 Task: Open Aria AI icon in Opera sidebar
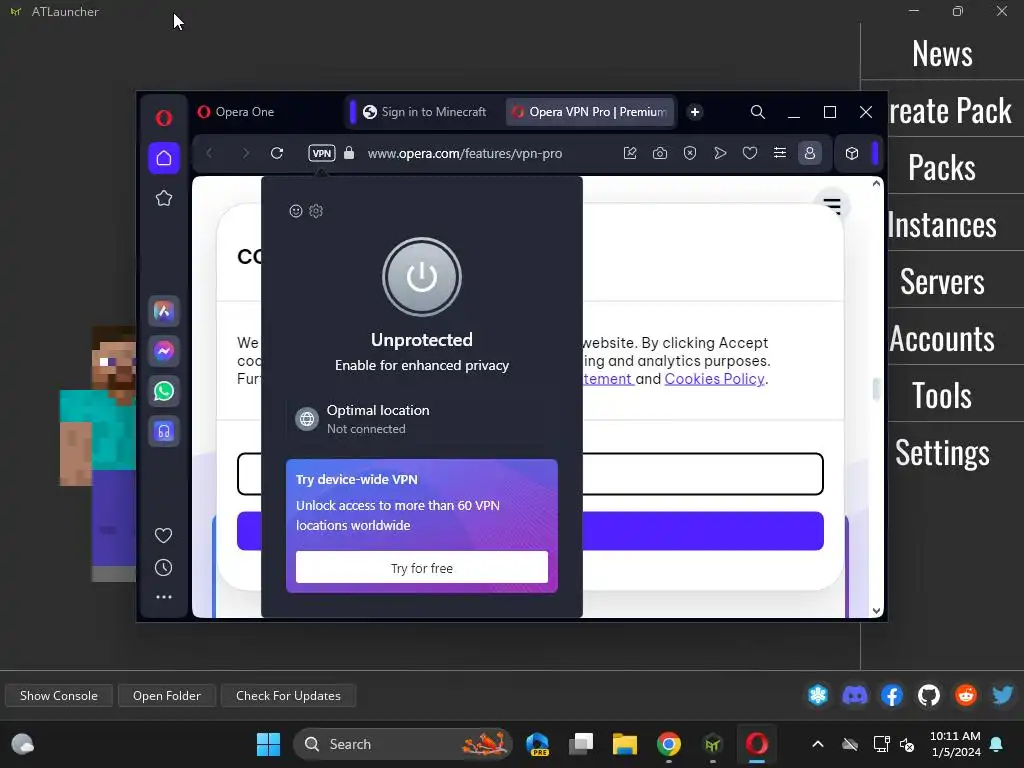(164, 312)
